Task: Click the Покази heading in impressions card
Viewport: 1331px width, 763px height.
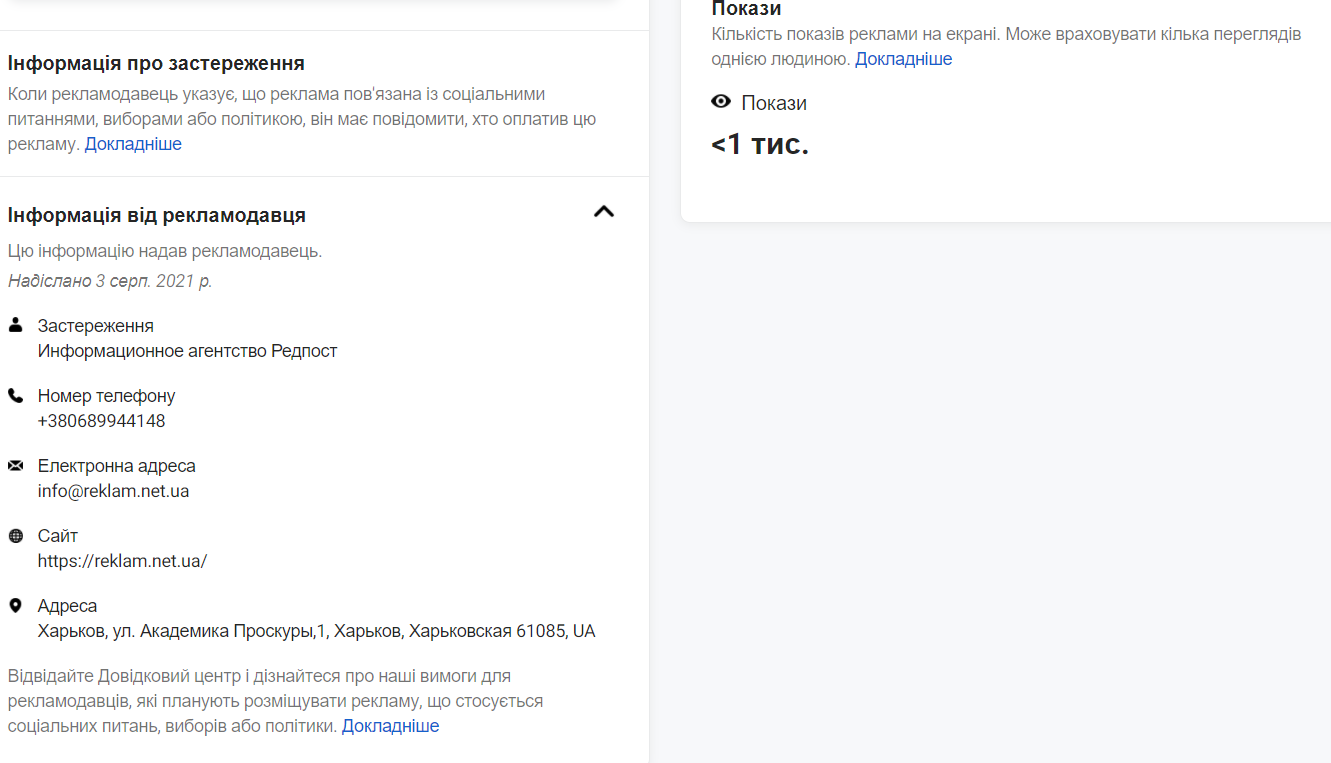Action: [x=746, y=9]
